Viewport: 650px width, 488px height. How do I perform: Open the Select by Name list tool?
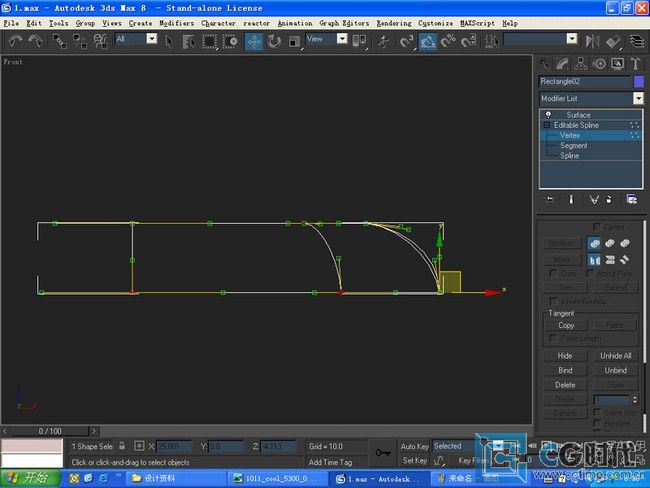point(189,41)
